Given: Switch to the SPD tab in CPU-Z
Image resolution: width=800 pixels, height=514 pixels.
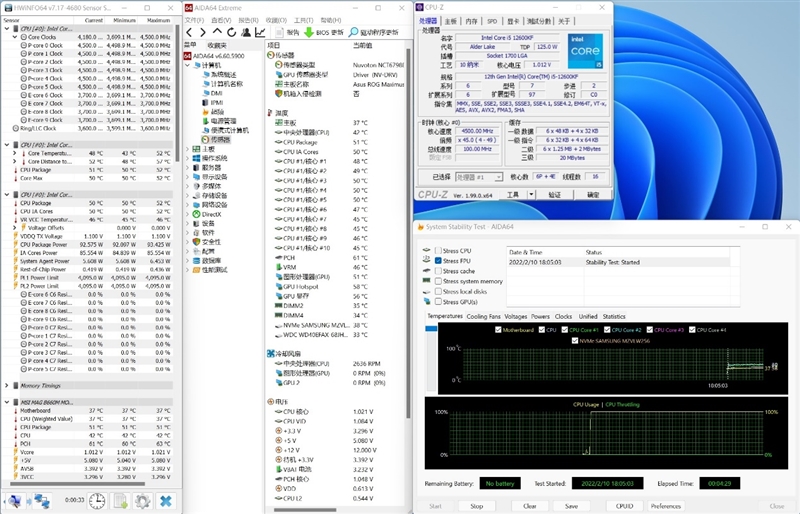Looking at the screenshot, I should click(x=492, y=21).
